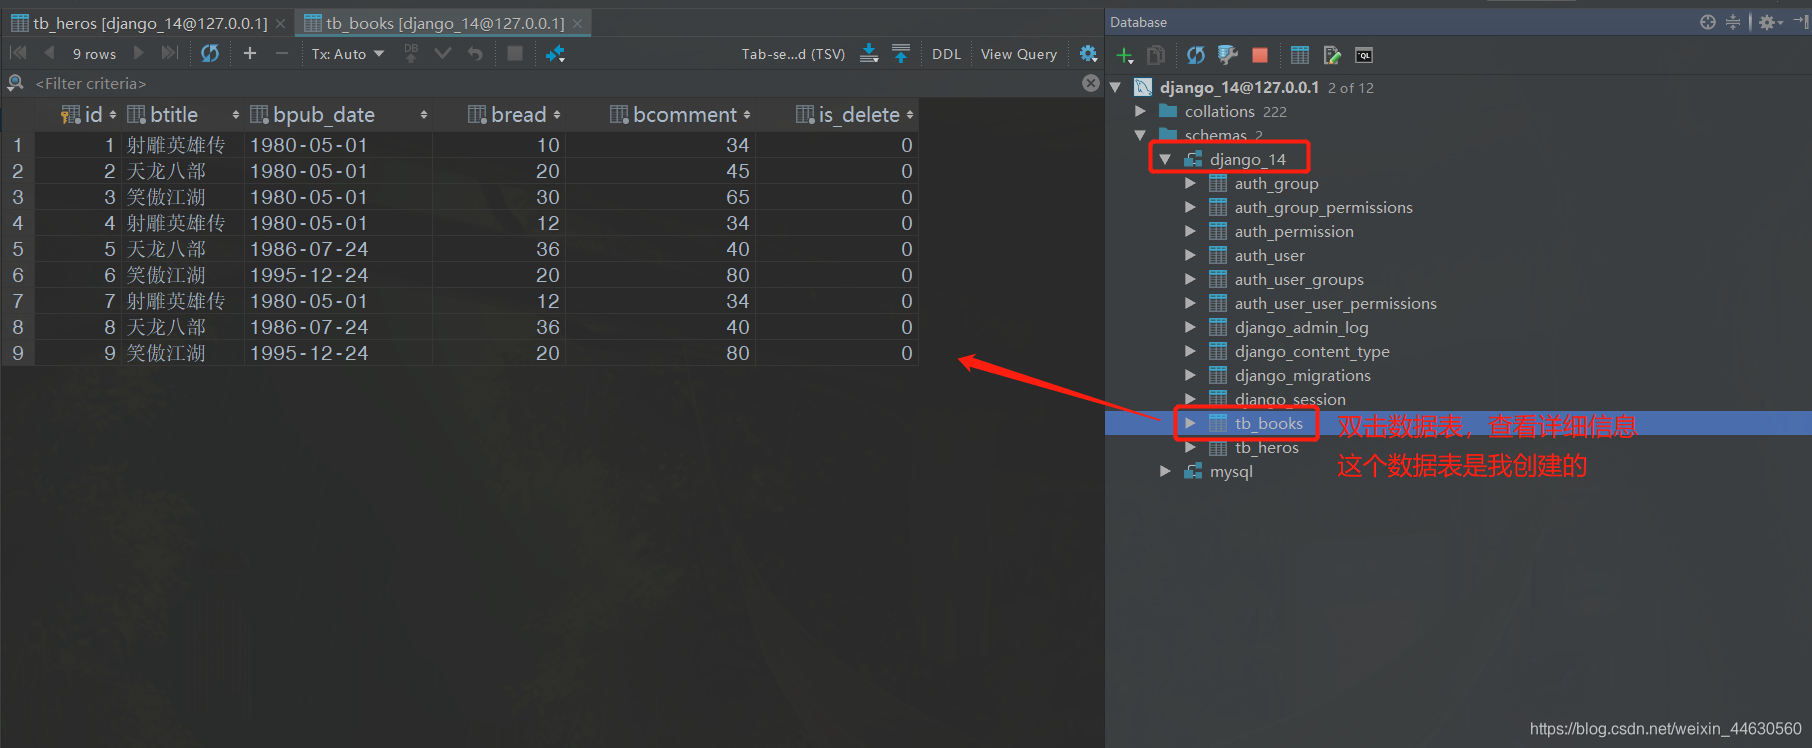Image resolution: width=1812 pixels, height=748 pixels.
Task: Commit the transaction with the checkmark icon
Action: click(443, 53)
